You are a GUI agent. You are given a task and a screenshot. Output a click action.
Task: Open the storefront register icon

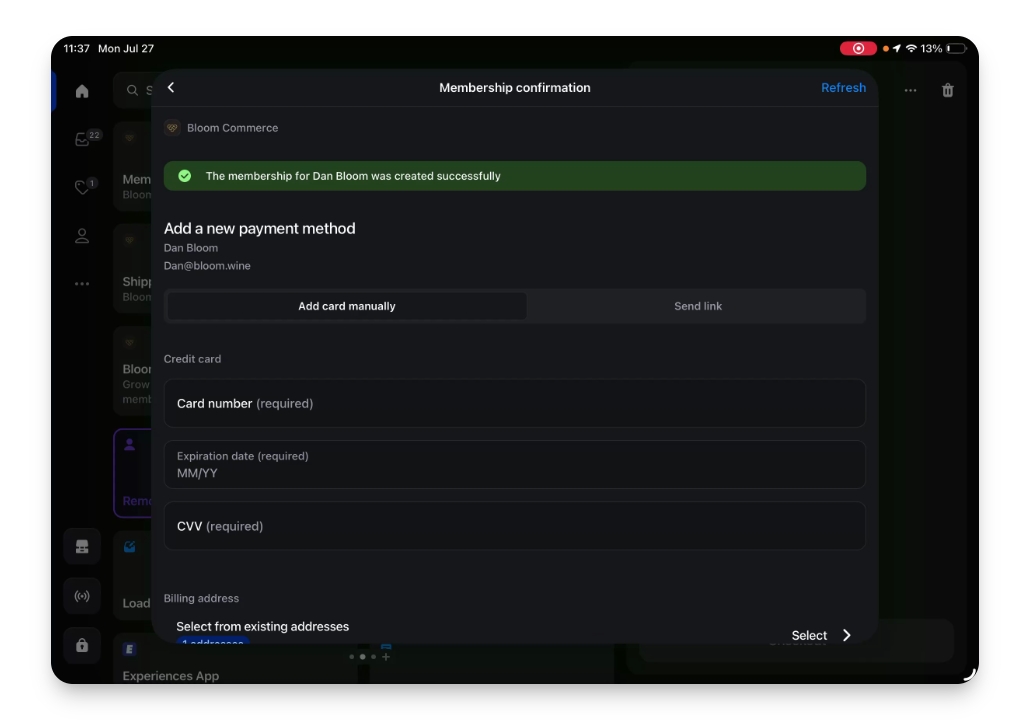(x=82, y=547)
